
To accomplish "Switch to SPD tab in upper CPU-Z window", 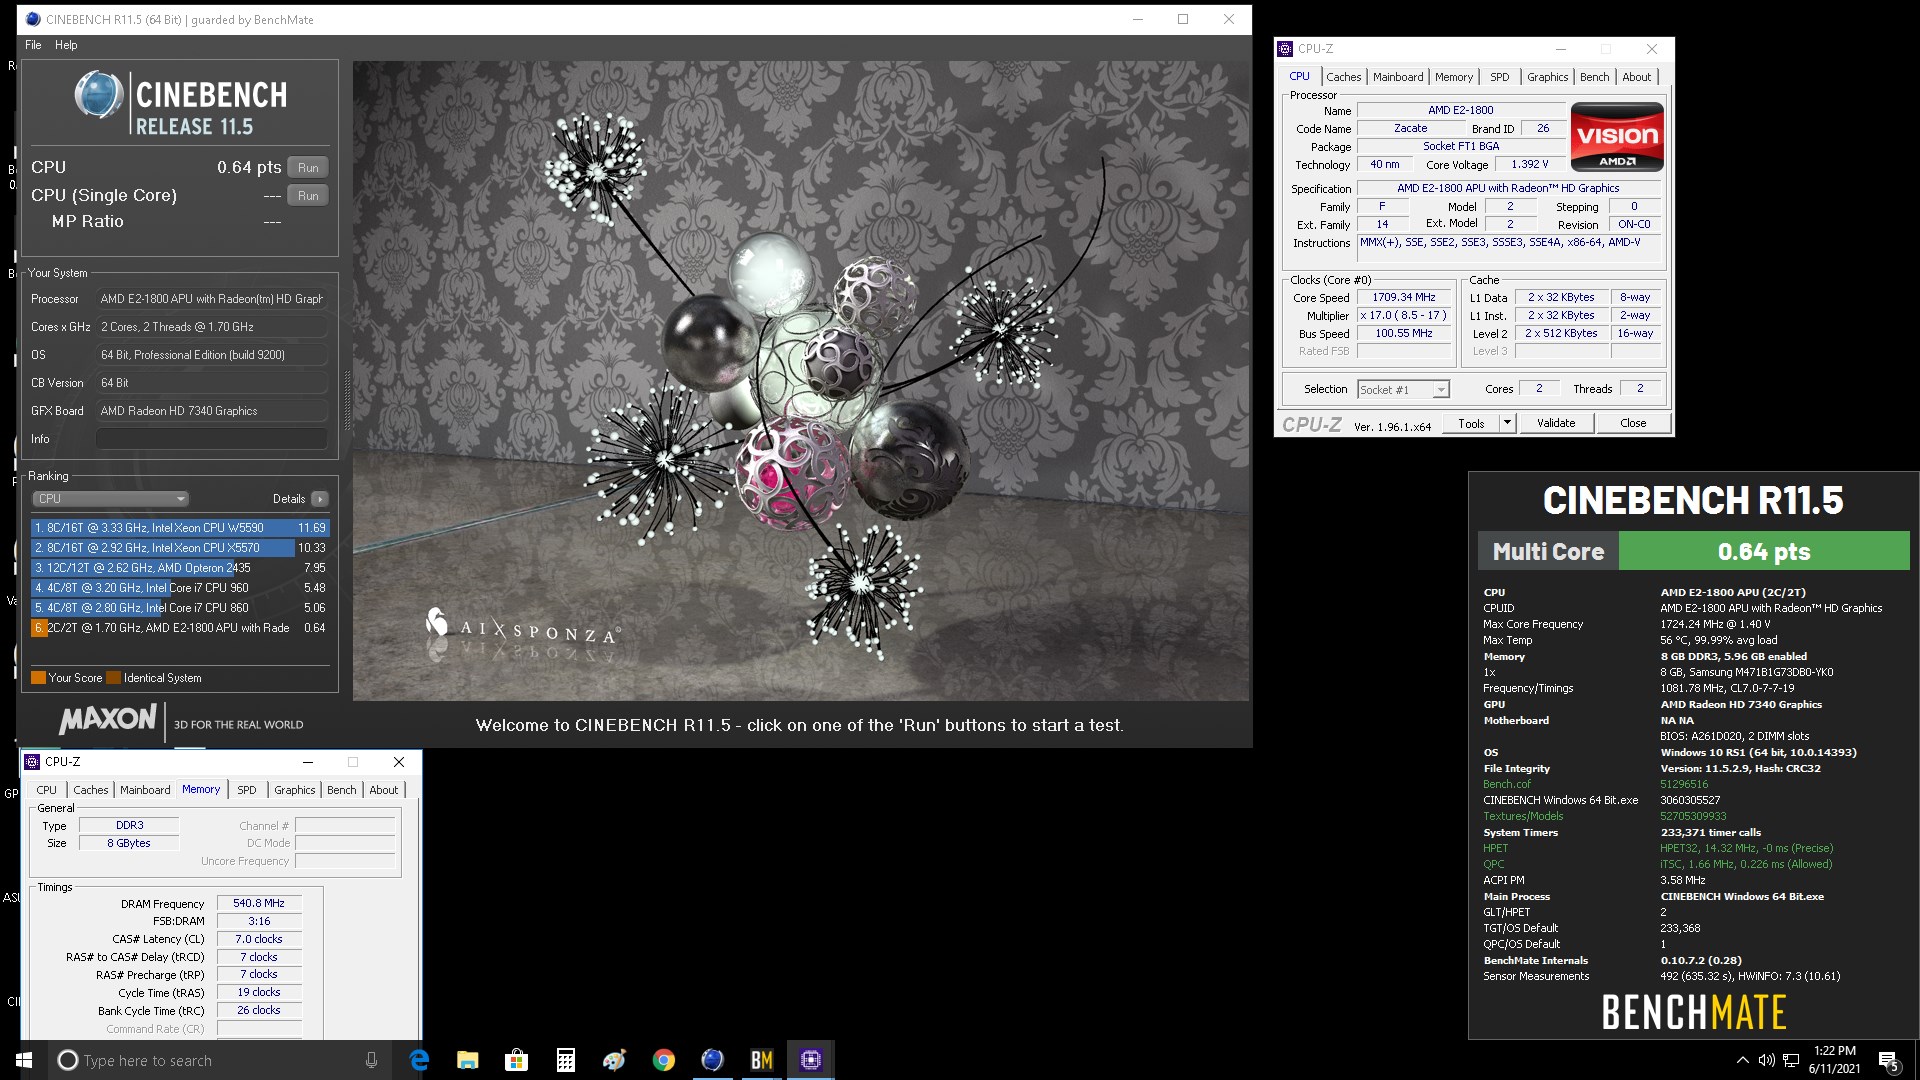I will point(1499,77).
